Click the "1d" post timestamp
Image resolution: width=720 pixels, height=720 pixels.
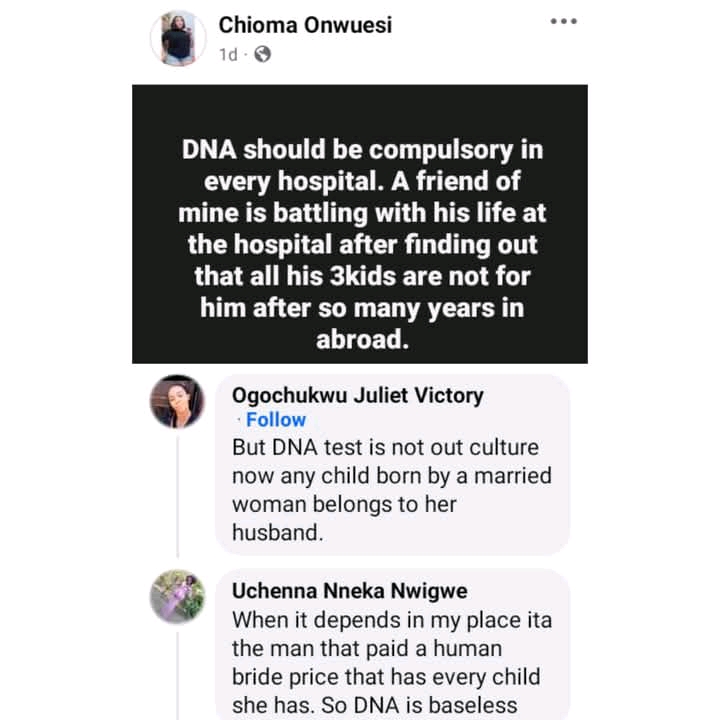tap(230, 56)
